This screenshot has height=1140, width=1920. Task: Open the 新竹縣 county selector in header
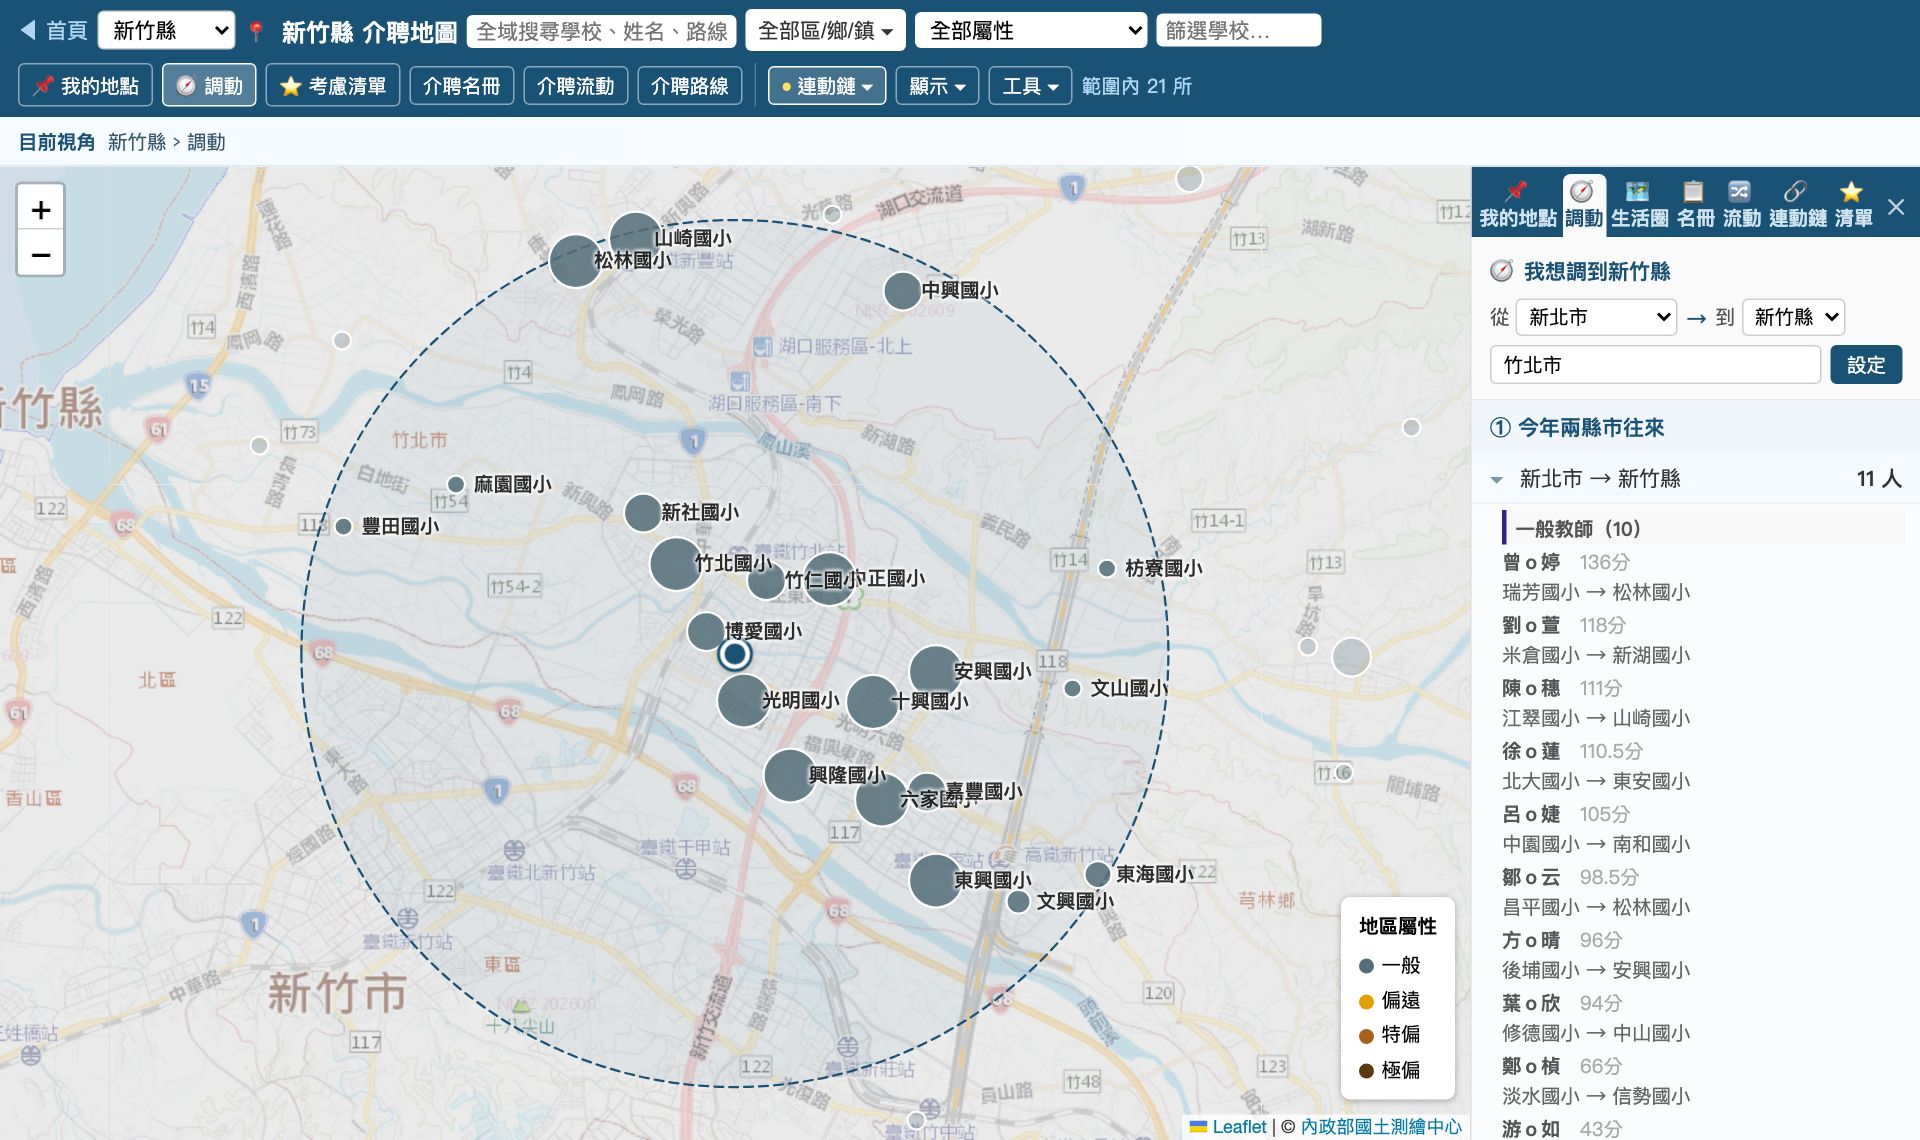[167, 31]
